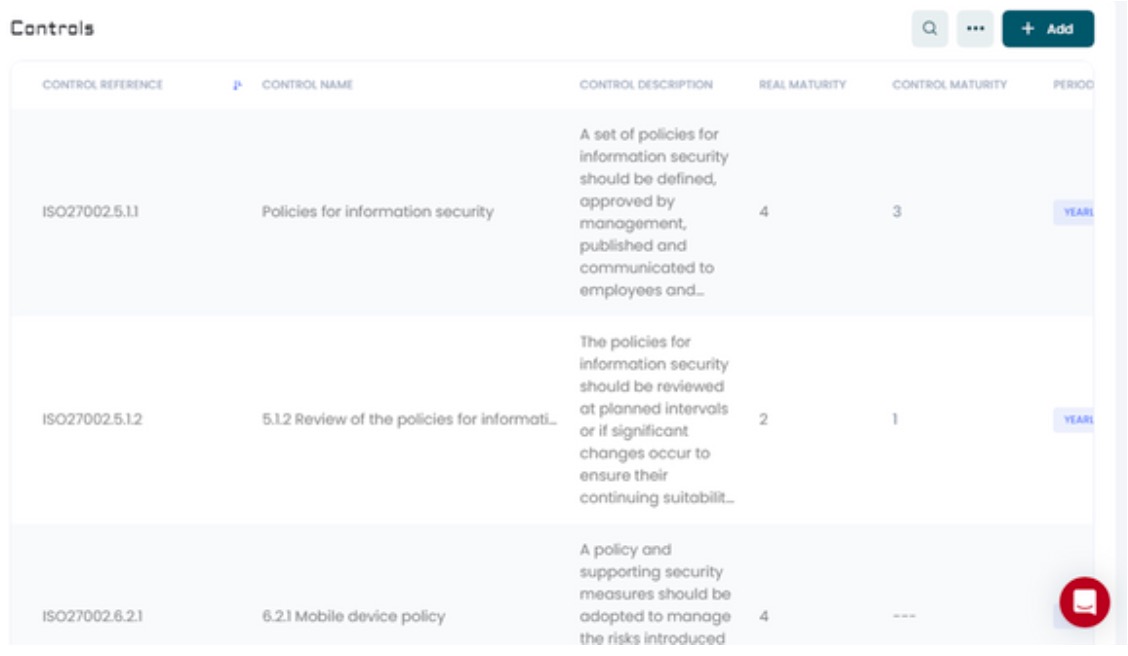Click the Yearly tag in the first row
Viewport: 1128px width, 656px height.
click(1073, 212)
